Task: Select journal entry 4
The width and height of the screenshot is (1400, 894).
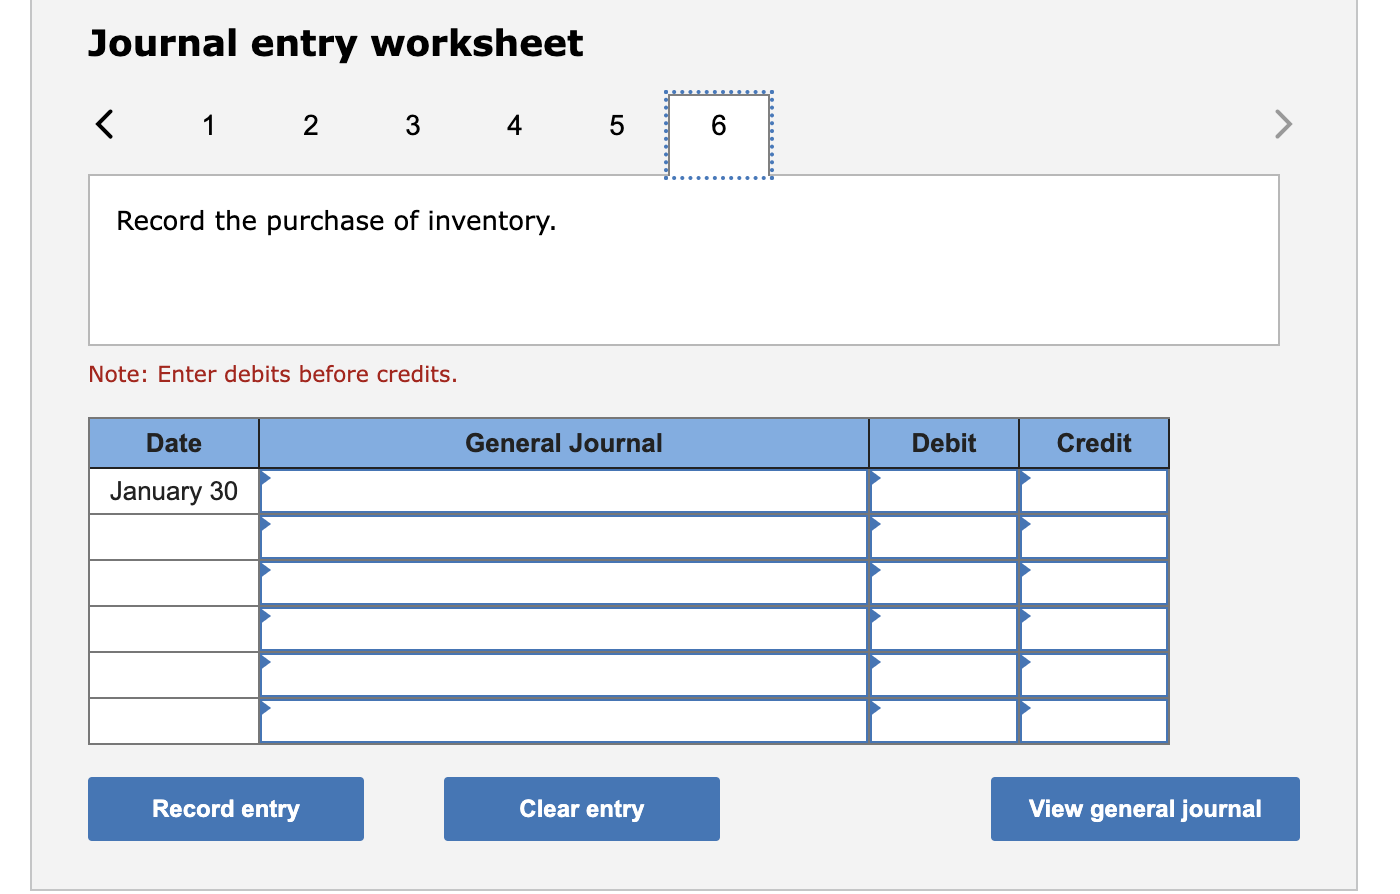Action: point(514,125)
